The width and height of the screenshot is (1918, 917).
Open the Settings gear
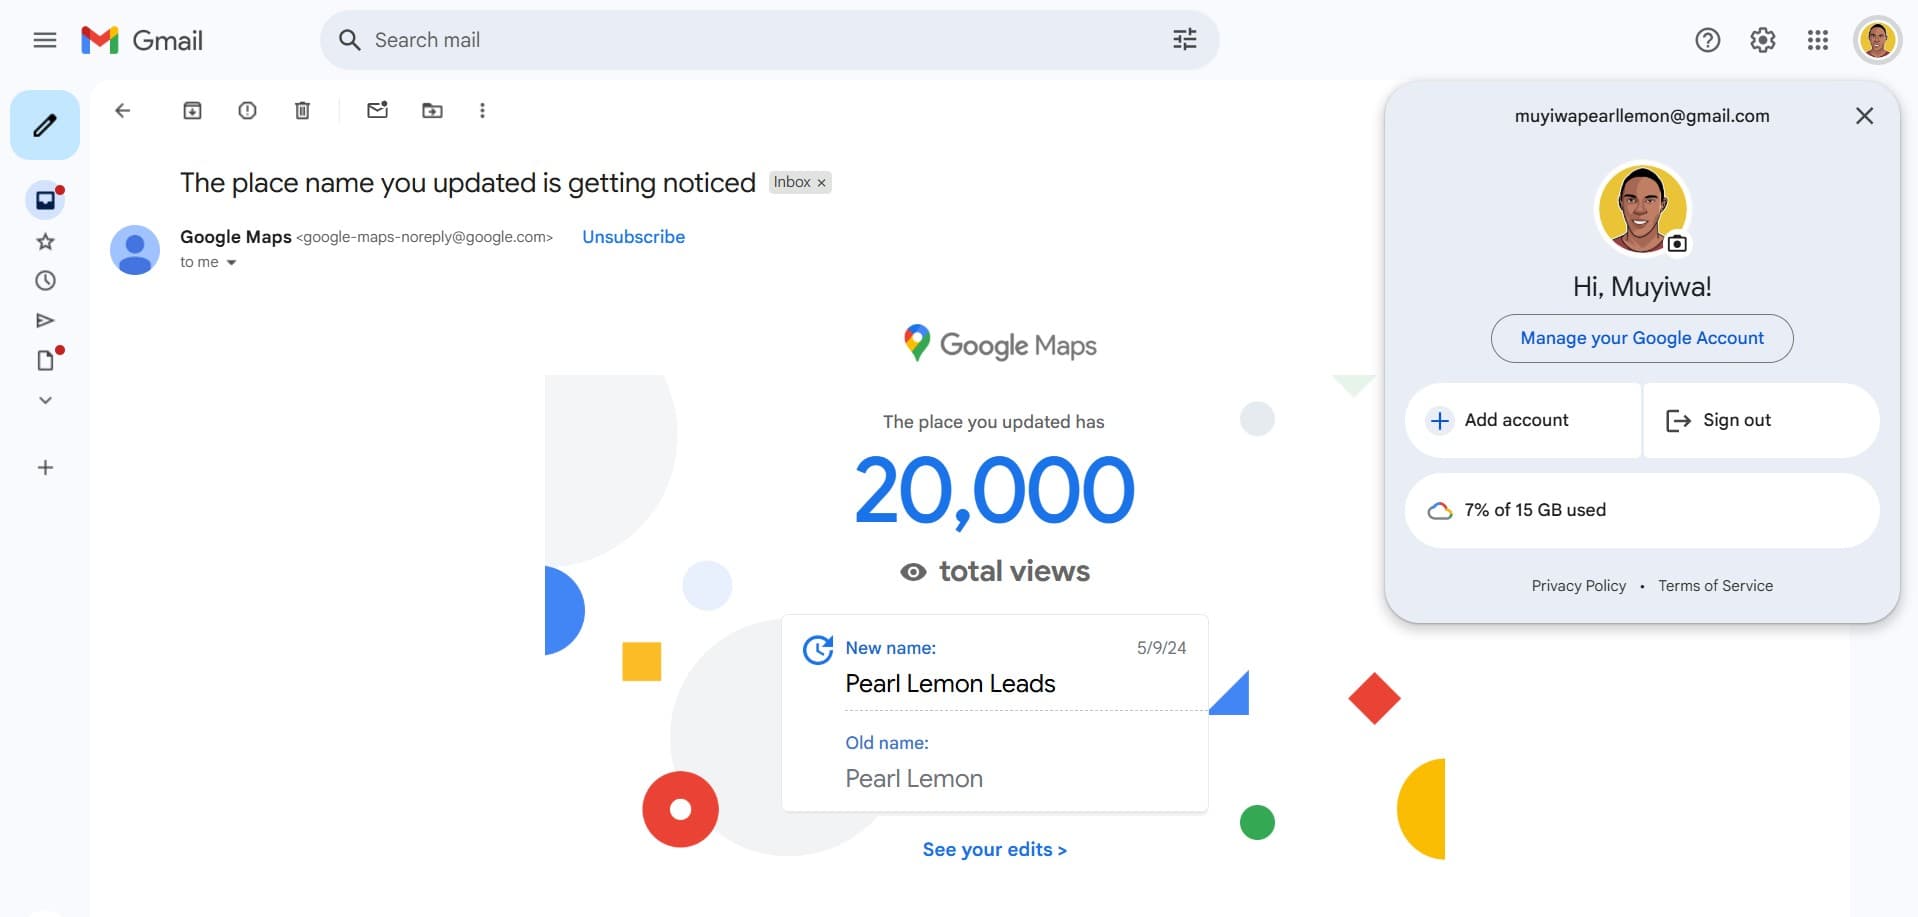tap(1762, 40)
